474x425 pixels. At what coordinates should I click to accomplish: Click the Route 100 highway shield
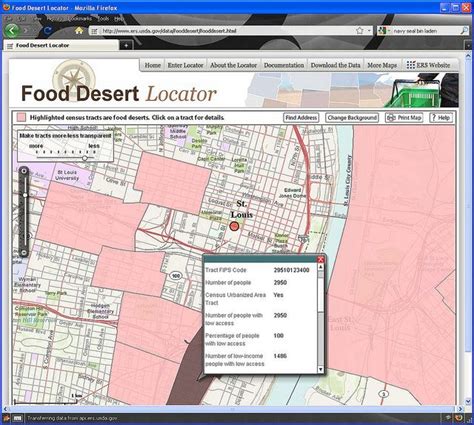[176, 276]
